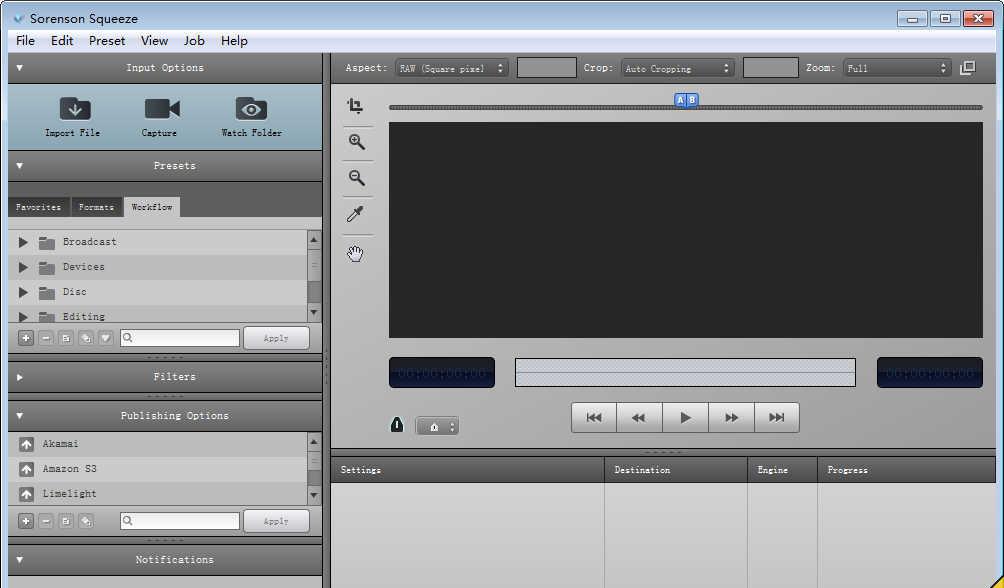Screen dimensions: 1004x588
Task: Click the Publishing Options search field
Action: click(180, 521)
